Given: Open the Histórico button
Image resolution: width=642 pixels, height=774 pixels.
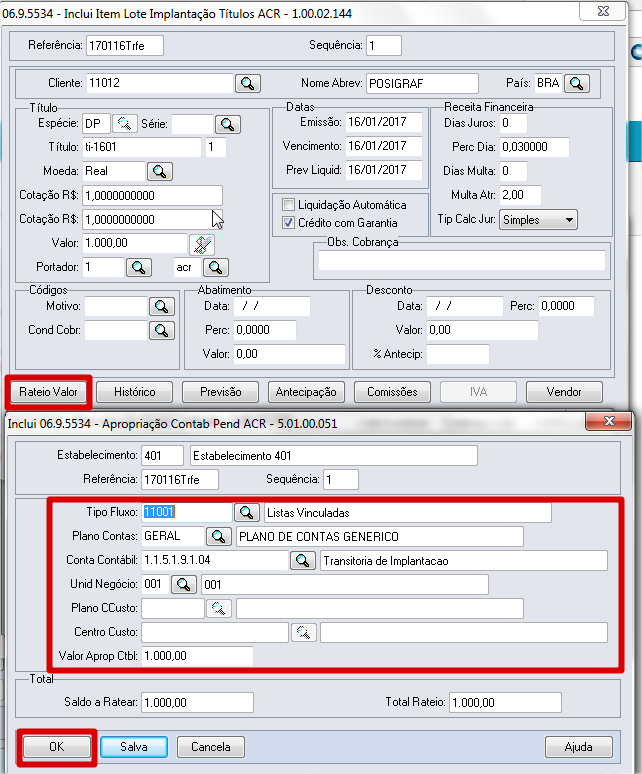Looking at the screenshot, I should (x=135, y=392).
